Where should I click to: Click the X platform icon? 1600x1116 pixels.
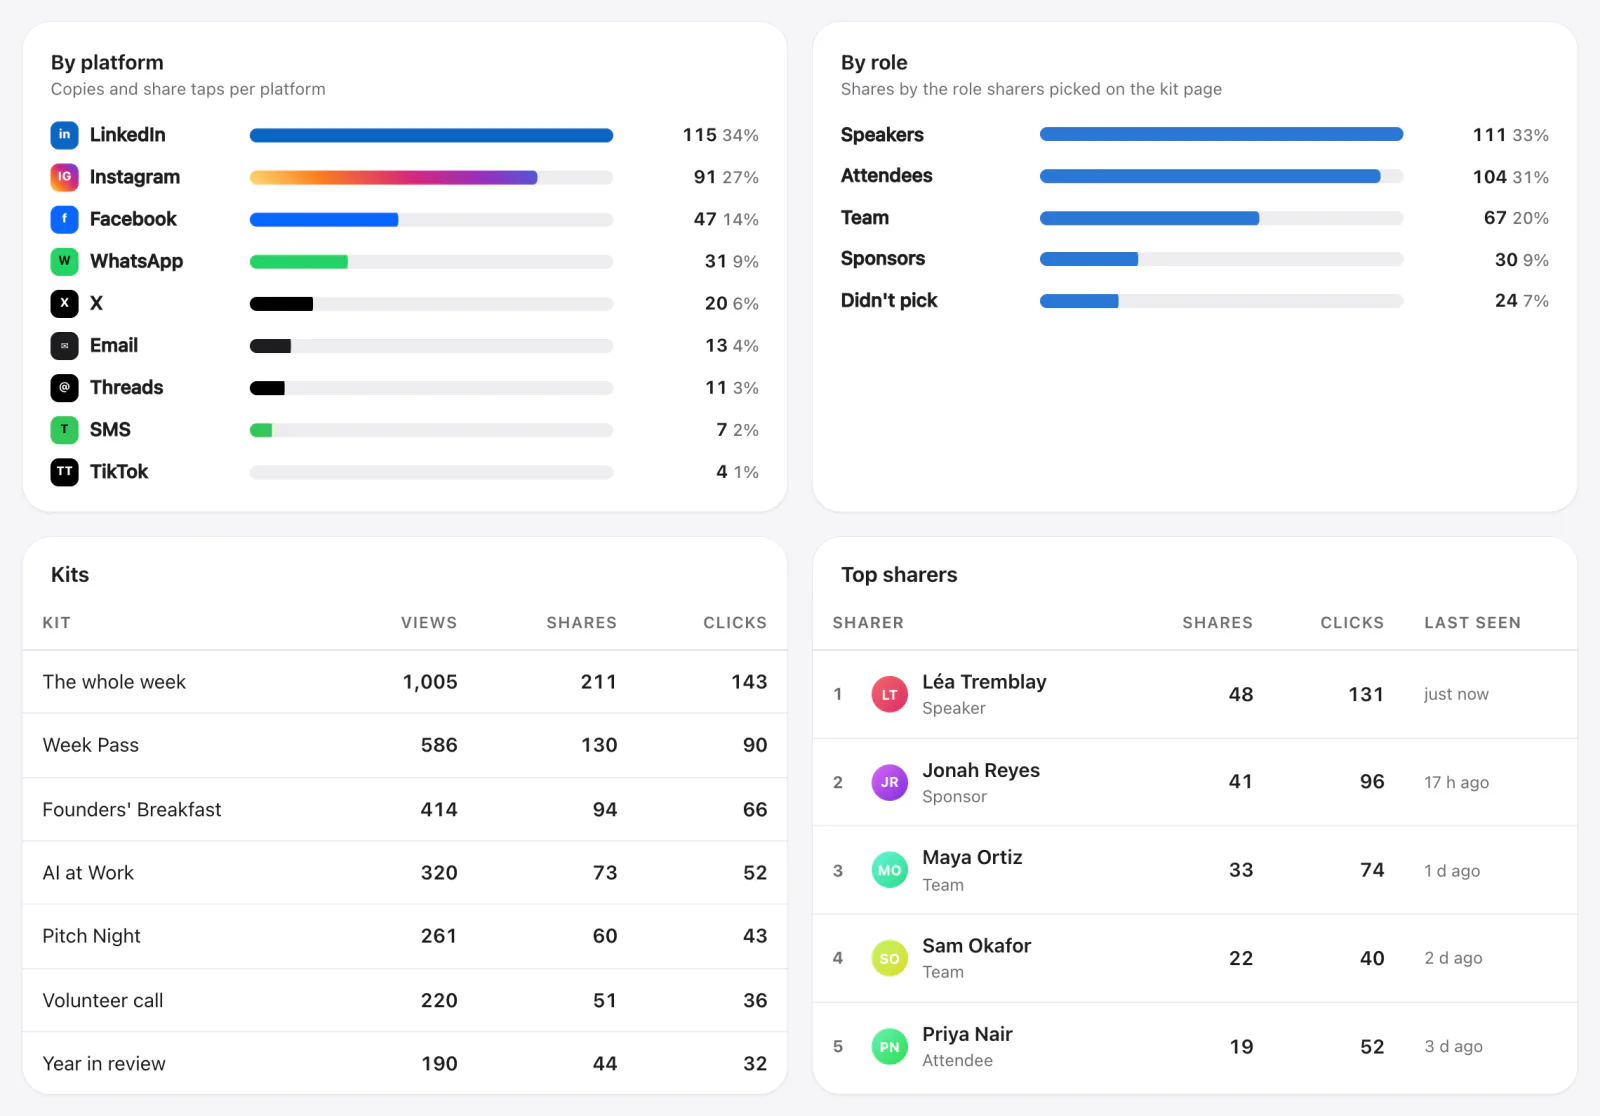(64, 303)
